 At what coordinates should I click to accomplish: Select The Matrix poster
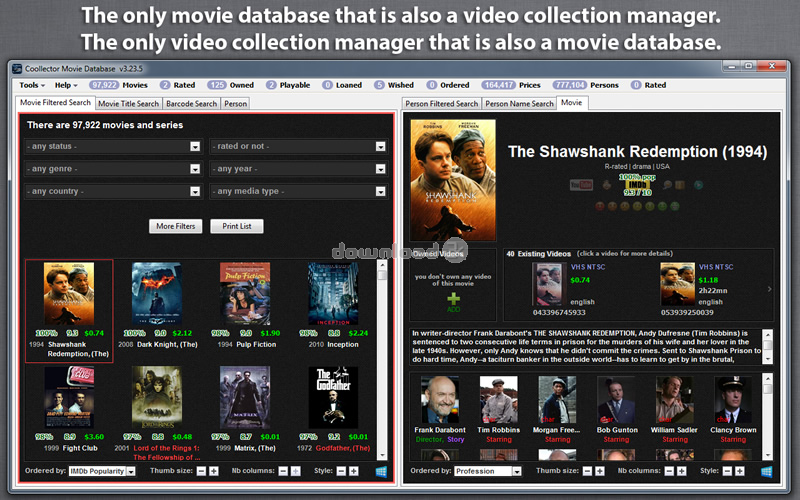245,397
